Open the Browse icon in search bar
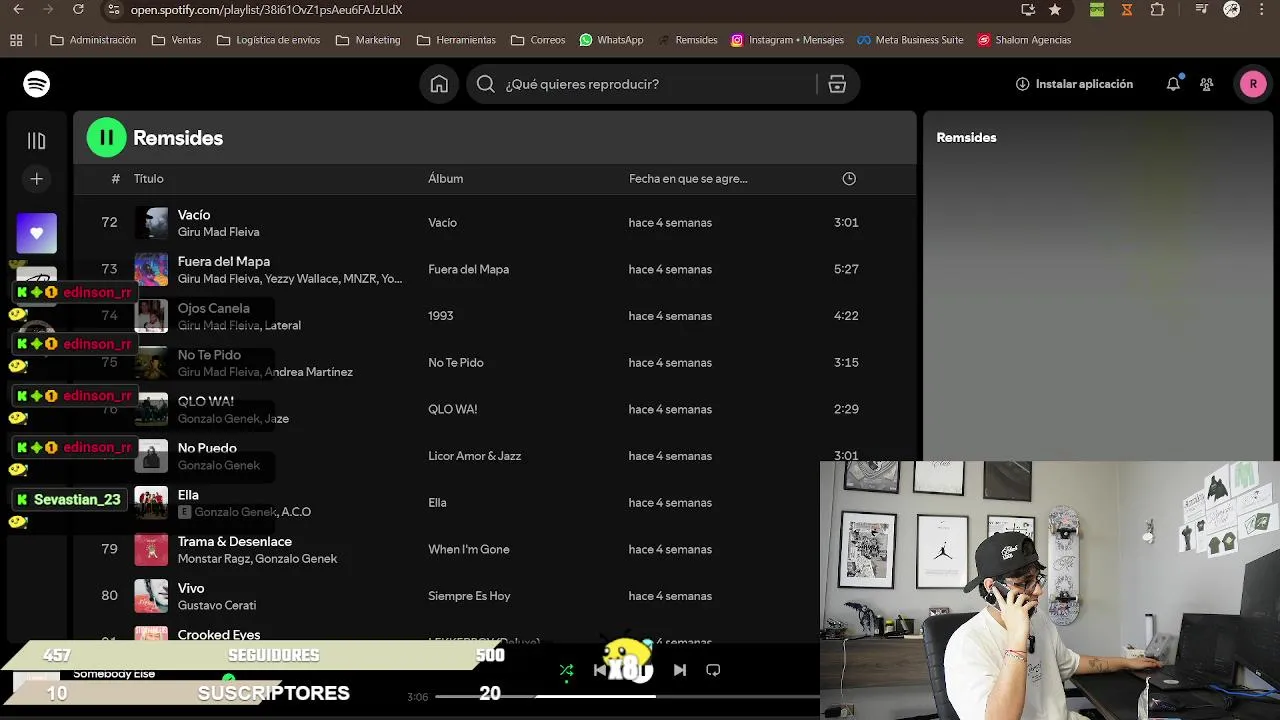Image resolution: width=1280 pixels, height=720 pixels. [x=837, y=84]
